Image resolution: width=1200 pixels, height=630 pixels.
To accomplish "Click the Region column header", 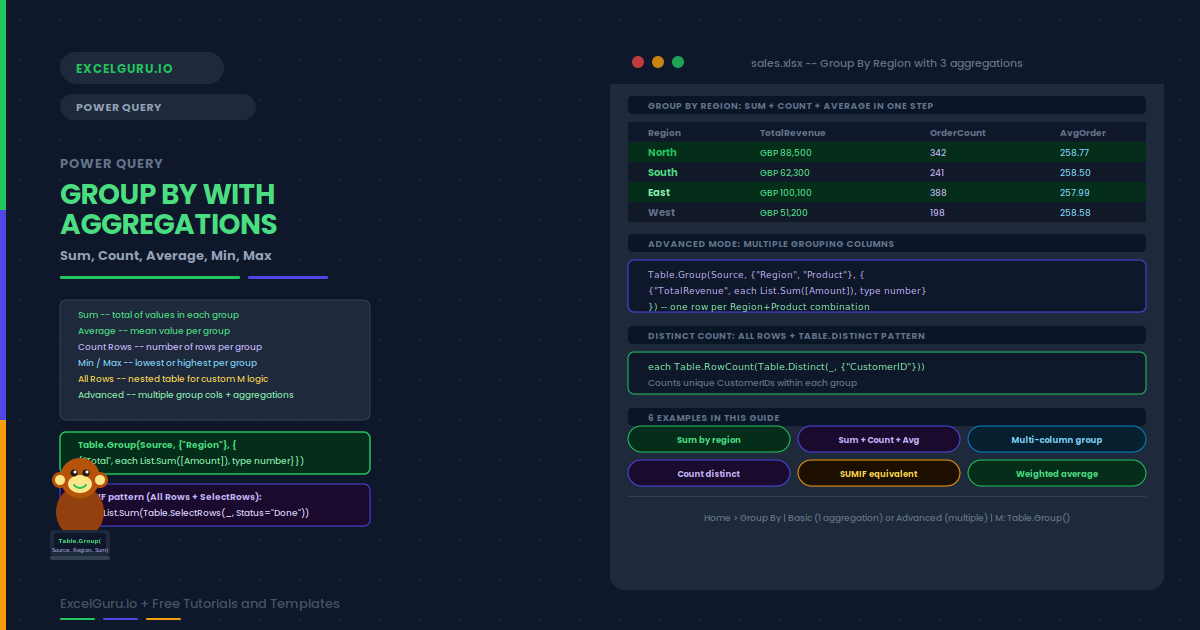I will 664,132.
